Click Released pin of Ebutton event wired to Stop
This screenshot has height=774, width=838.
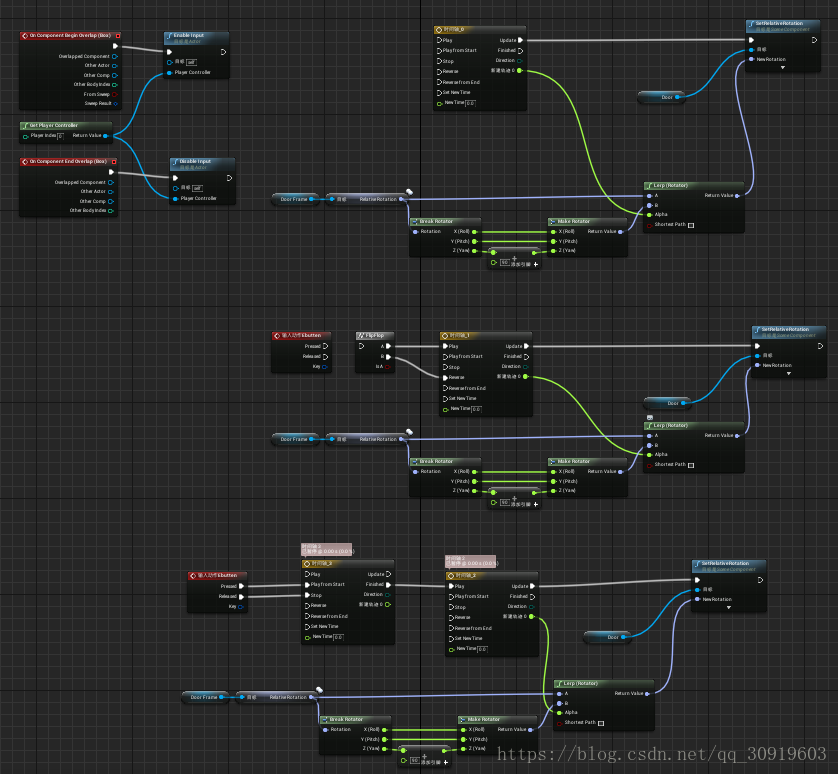point(241,597)
